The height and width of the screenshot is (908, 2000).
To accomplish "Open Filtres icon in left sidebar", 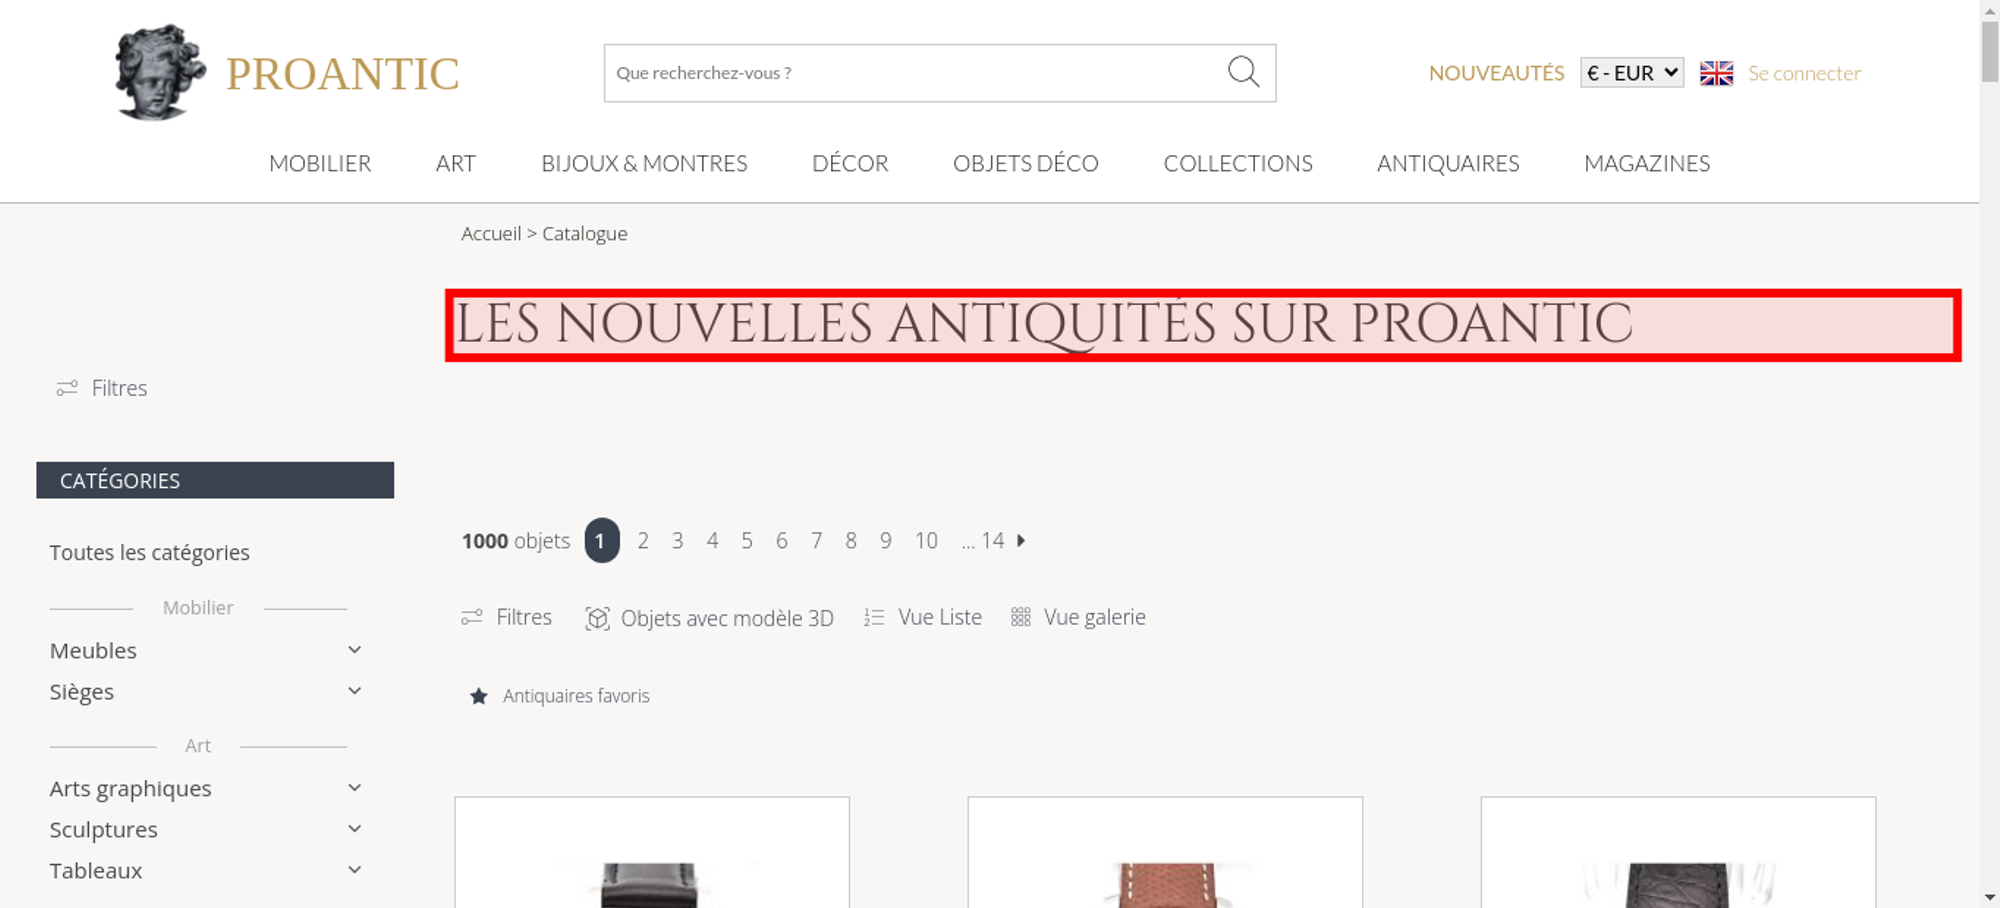I will [67, 388].
